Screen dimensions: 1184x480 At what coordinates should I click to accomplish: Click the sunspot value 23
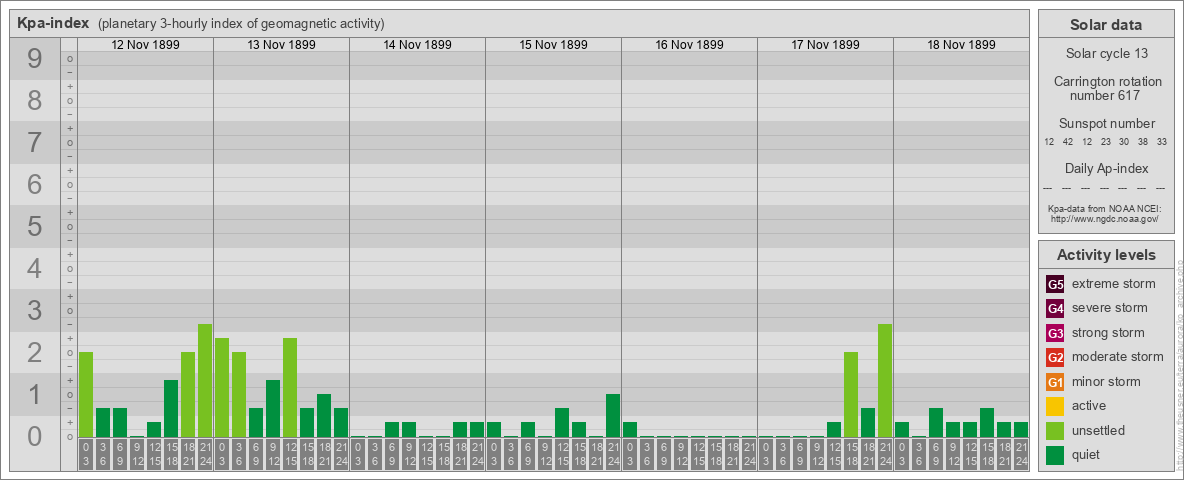point(1105,142)
